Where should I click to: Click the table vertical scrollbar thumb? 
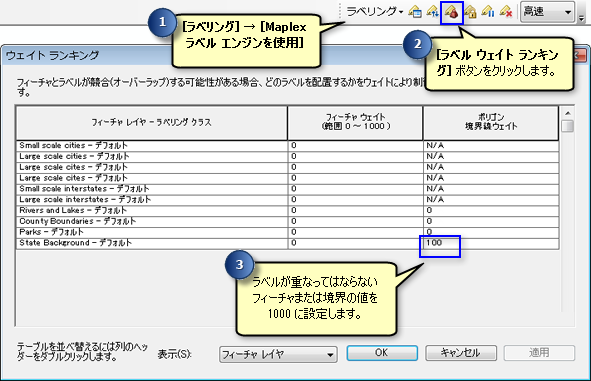tap(568, 126)
